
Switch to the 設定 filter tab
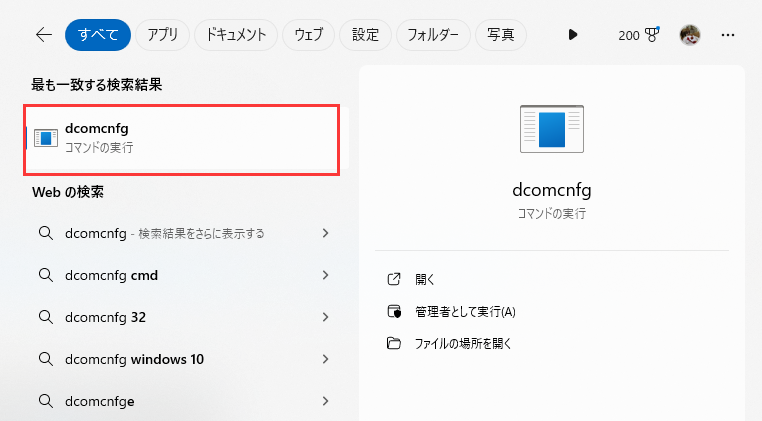pyautogui.click(x=365, y=35)
